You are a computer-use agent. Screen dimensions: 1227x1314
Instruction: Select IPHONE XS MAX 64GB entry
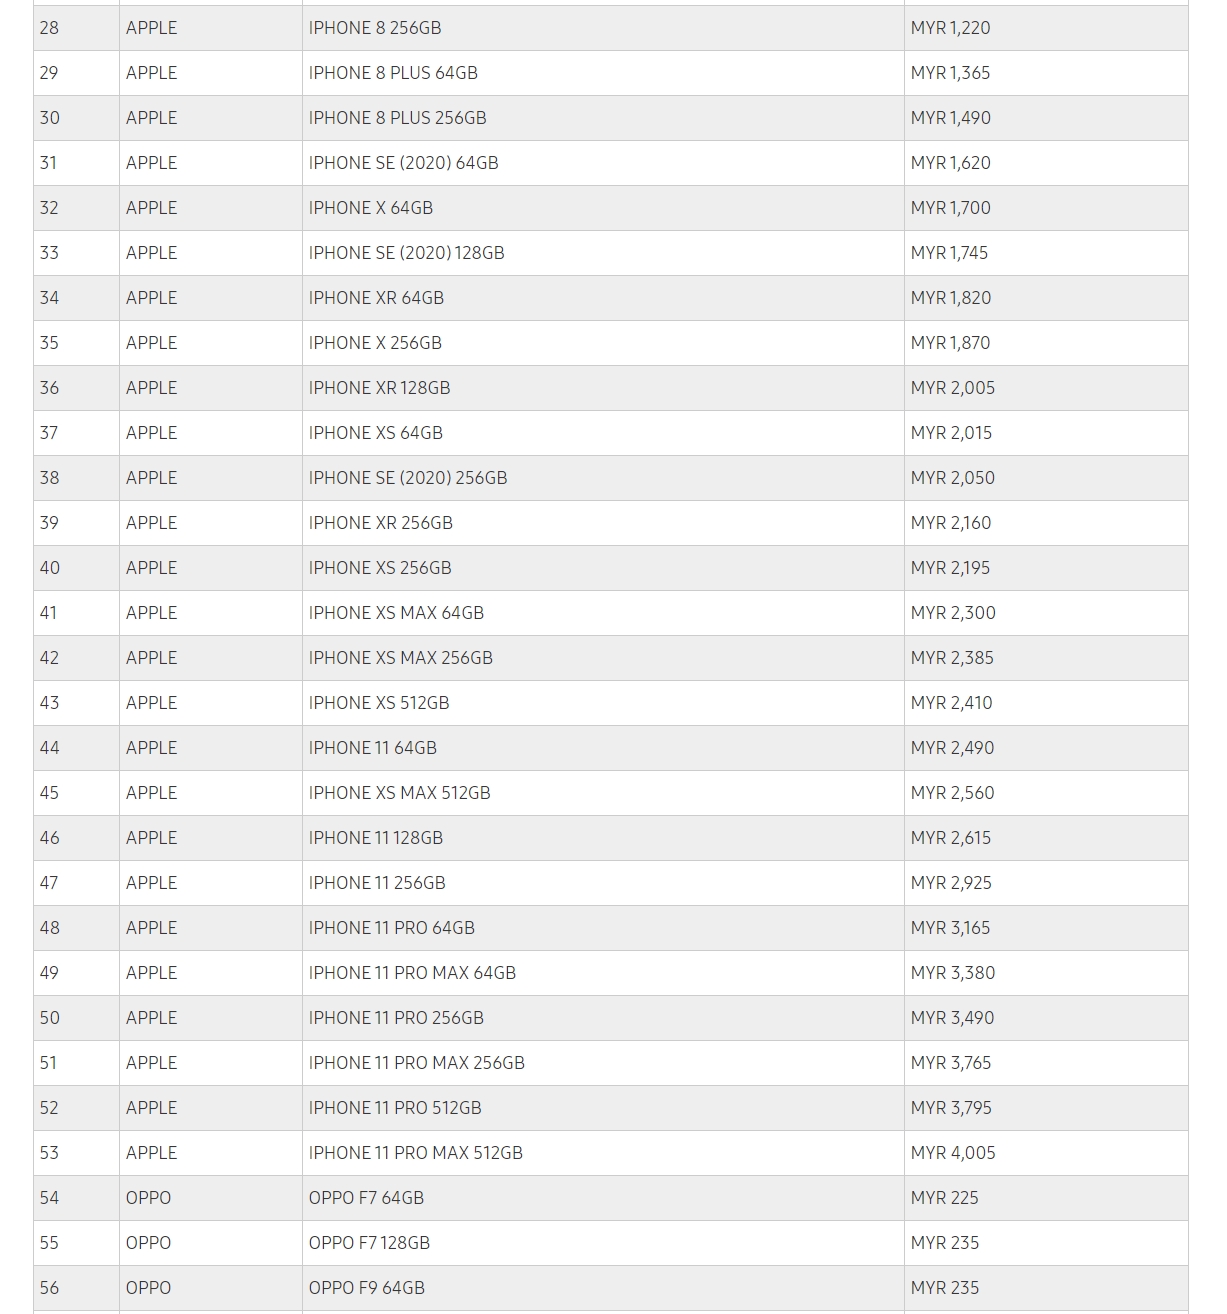pyautogui.click(x=396, y=613)
